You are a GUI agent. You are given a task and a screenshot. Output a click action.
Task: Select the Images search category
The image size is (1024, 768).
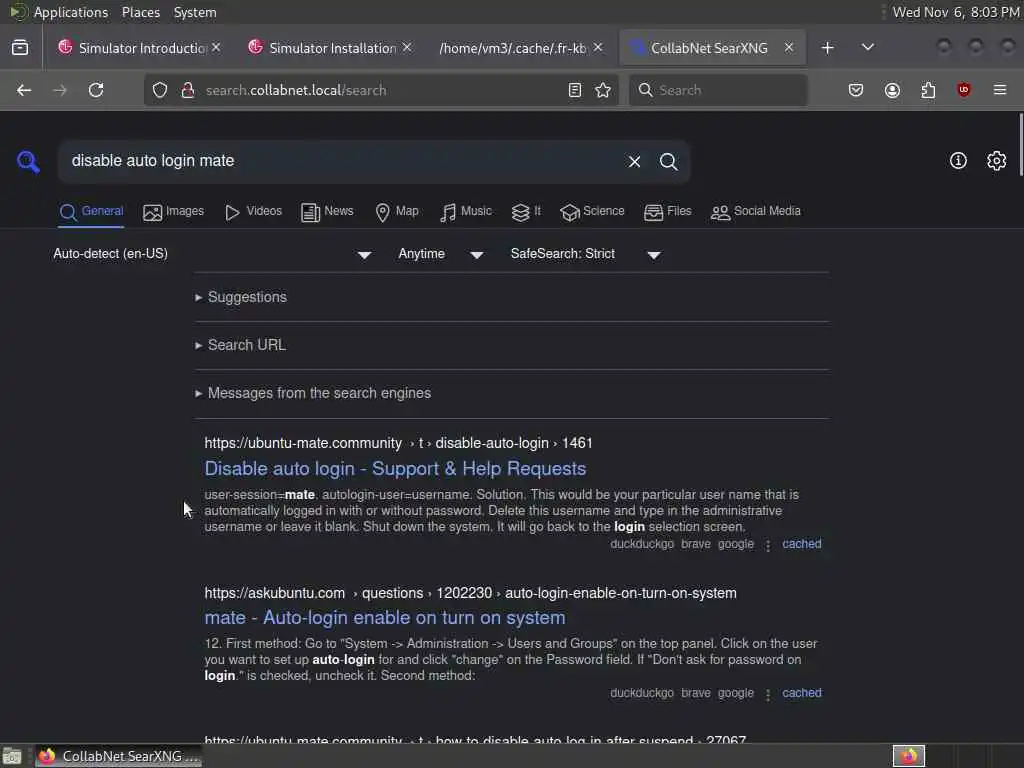(x=174, y=212)
